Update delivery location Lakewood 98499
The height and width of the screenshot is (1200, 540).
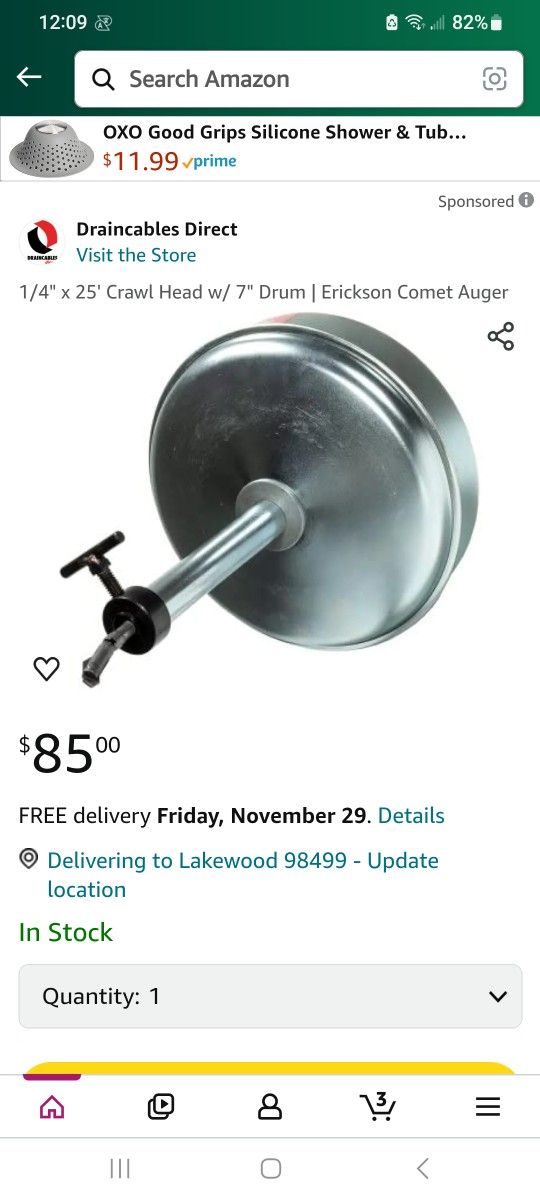click(x=243, y=875)
